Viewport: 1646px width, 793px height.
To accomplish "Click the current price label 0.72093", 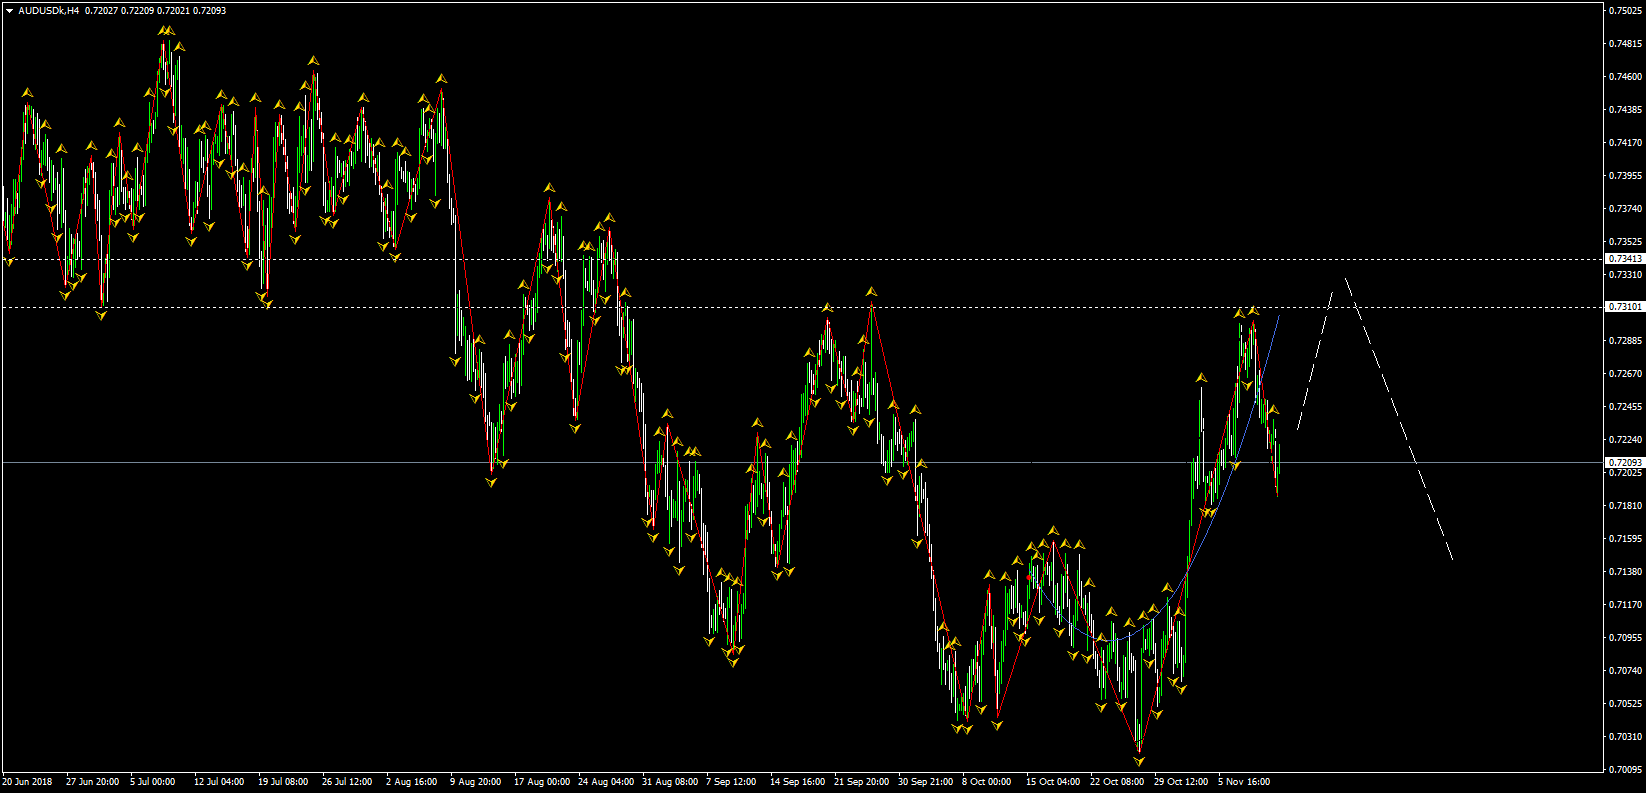I will (1624, 462).
